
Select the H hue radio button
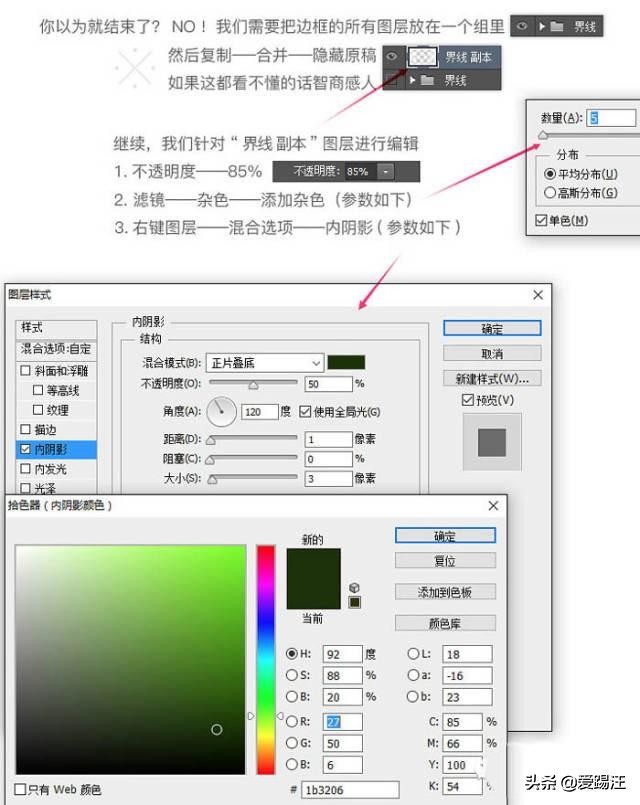[292, 654]
